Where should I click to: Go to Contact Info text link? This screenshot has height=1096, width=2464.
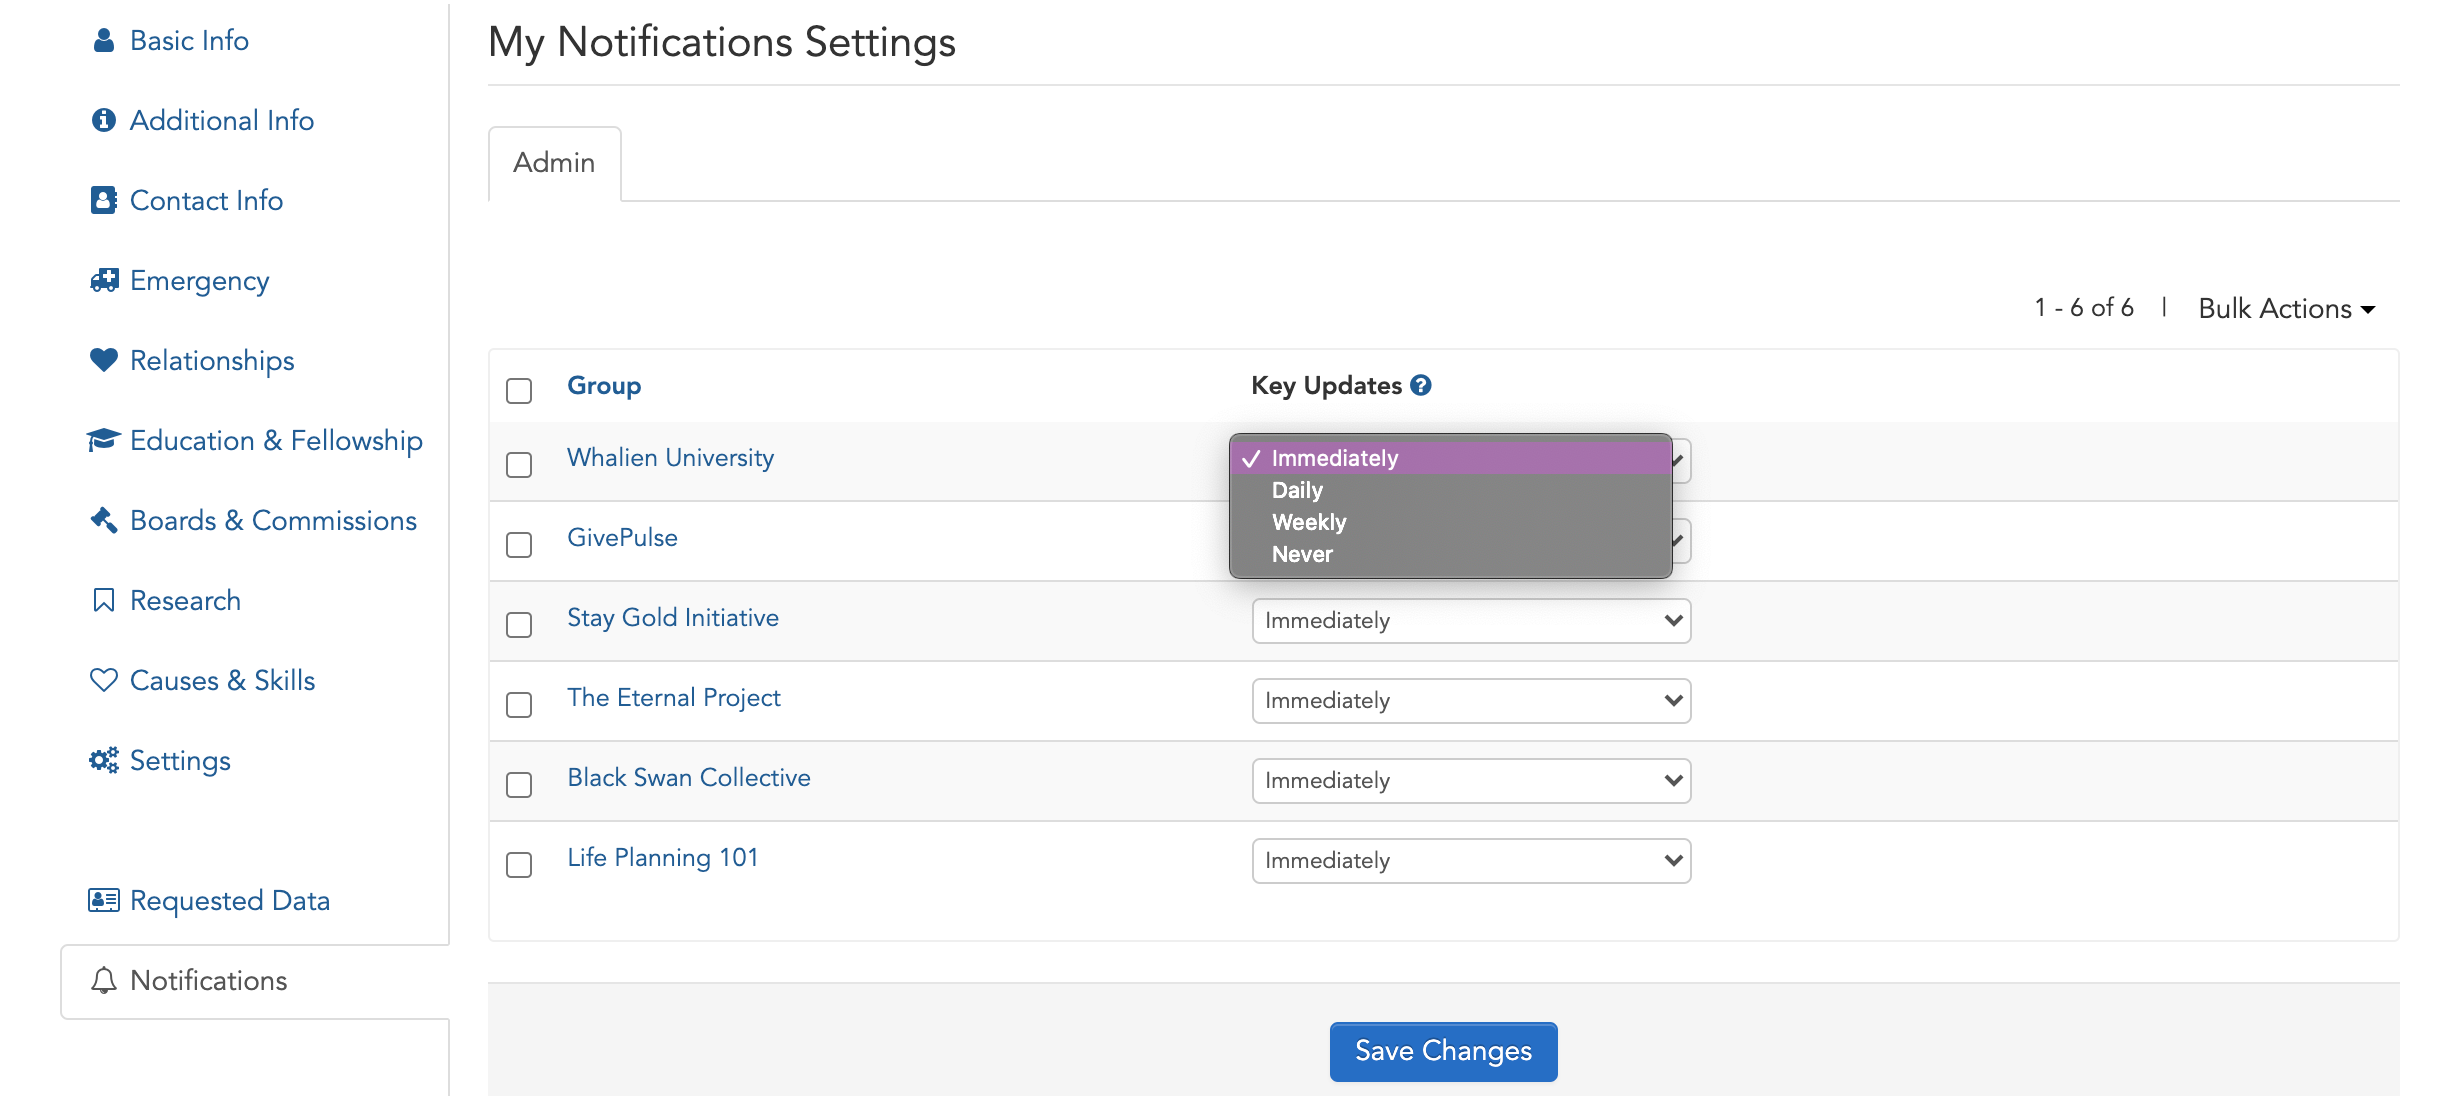[x=206, y=200]
